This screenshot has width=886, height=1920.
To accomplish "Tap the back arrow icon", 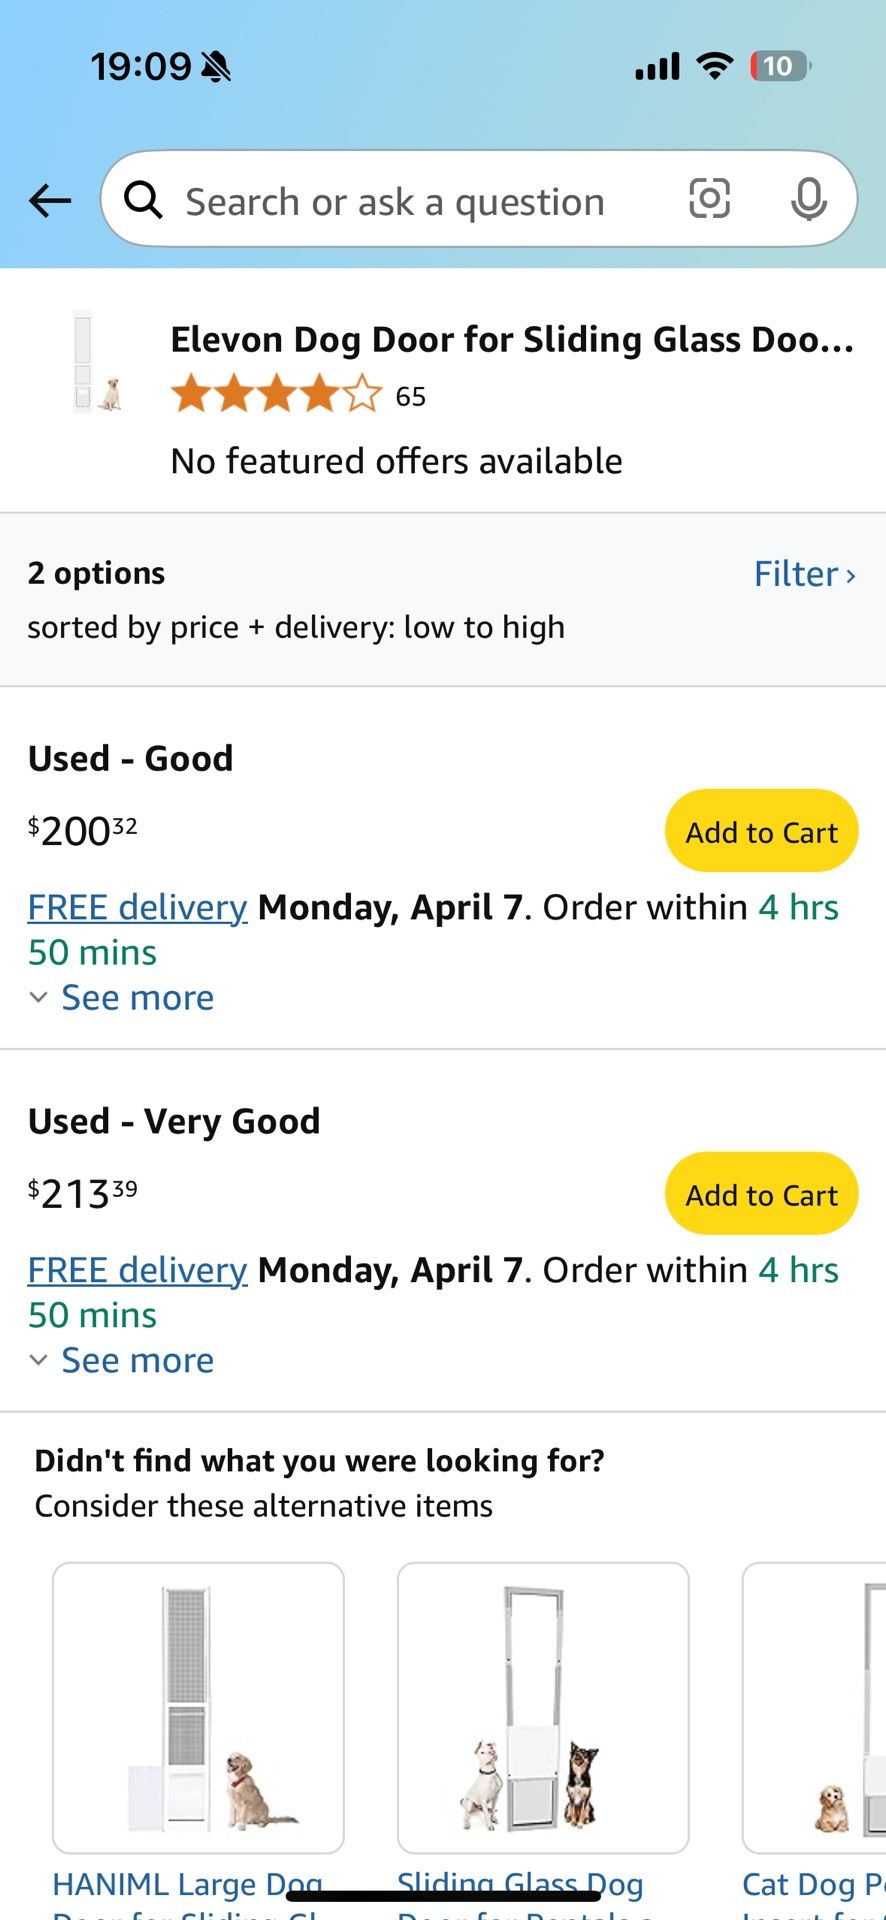I will click(x=50, y=201).
